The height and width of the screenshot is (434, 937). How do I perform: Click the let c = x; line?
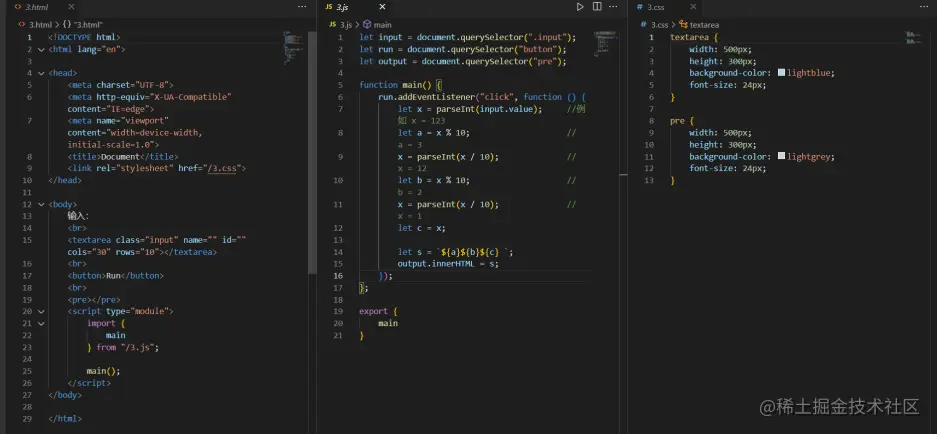(x=421, y=228)
